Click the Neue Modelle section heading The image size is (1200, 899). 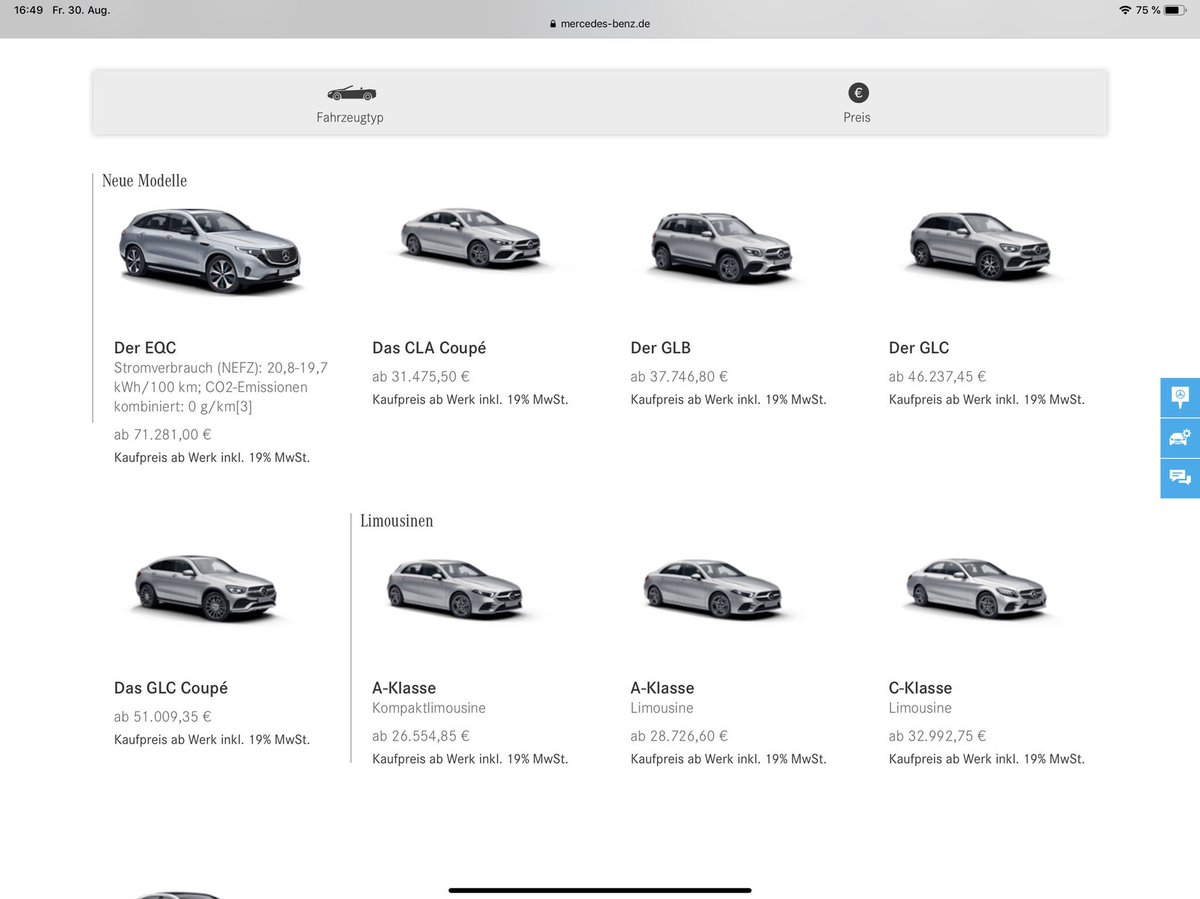click(x=144, y=181)
